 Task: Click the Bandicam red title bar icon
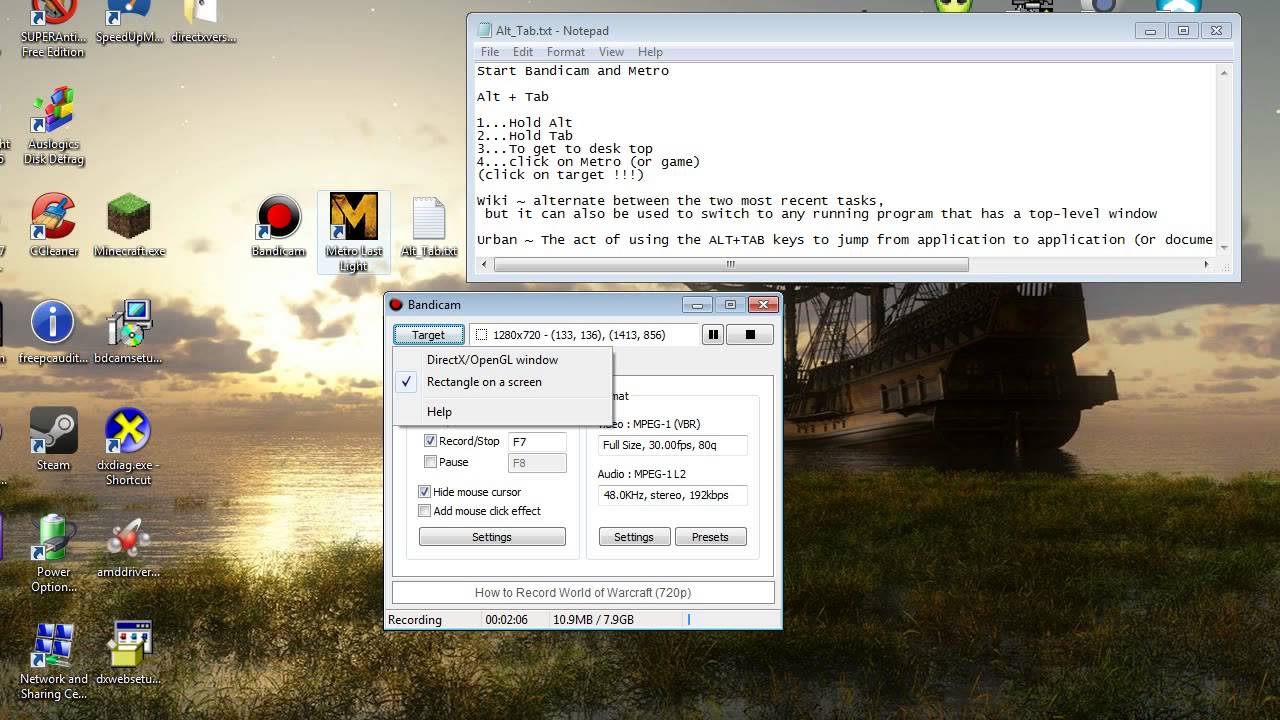[x=396, y=305]
